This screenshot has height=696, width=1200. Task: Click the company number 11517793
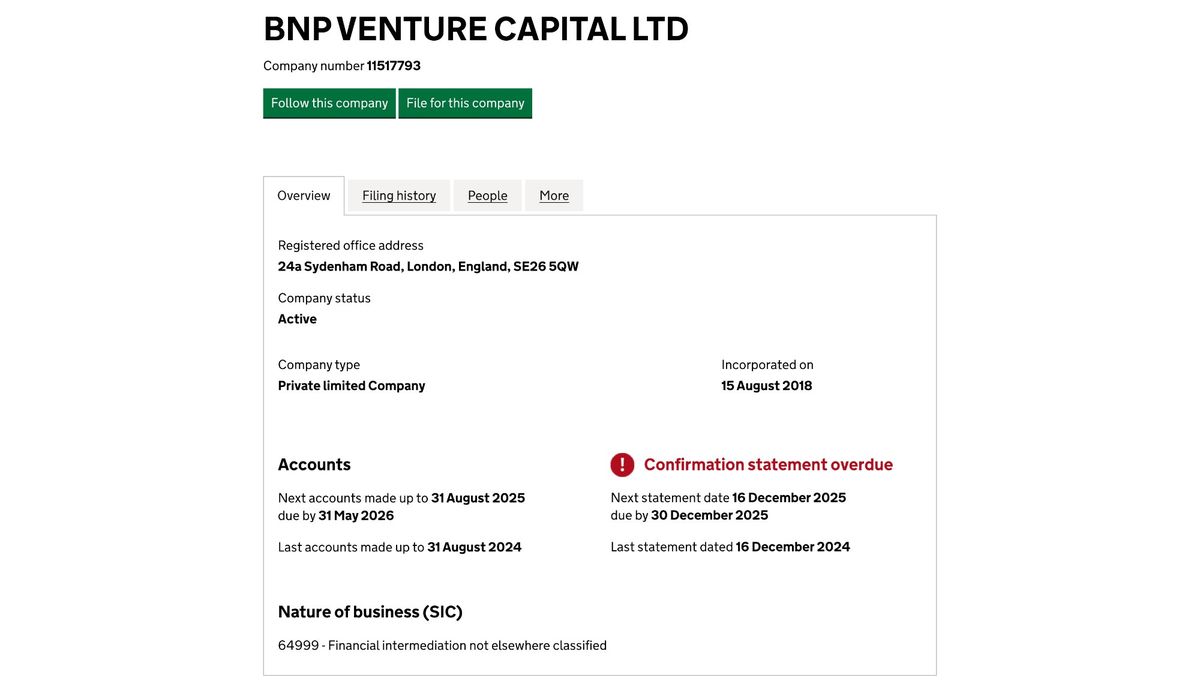point(392,65)
